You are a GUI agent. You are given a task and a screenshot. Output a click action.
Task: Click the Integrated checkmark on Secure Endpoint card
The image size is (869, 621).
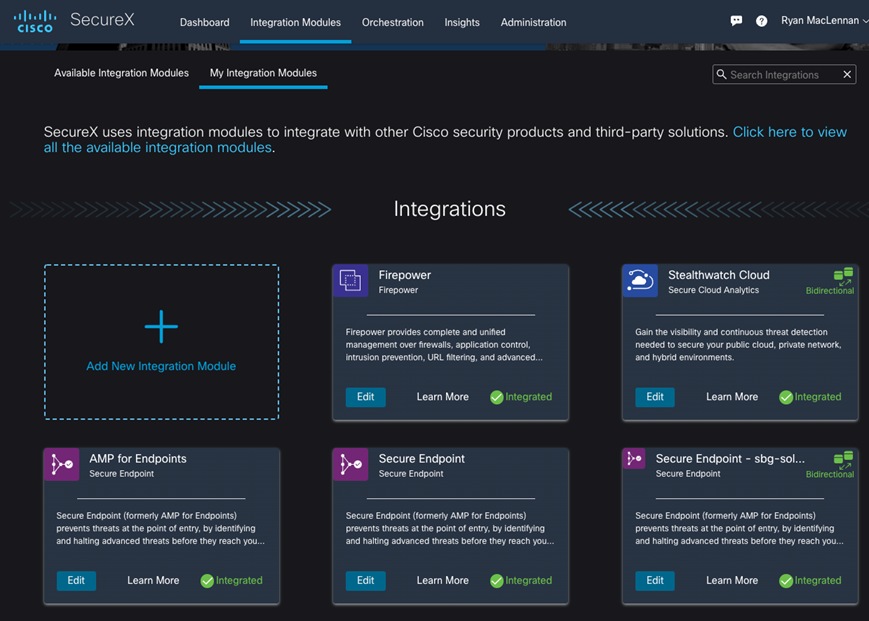[x=497, y=581]
